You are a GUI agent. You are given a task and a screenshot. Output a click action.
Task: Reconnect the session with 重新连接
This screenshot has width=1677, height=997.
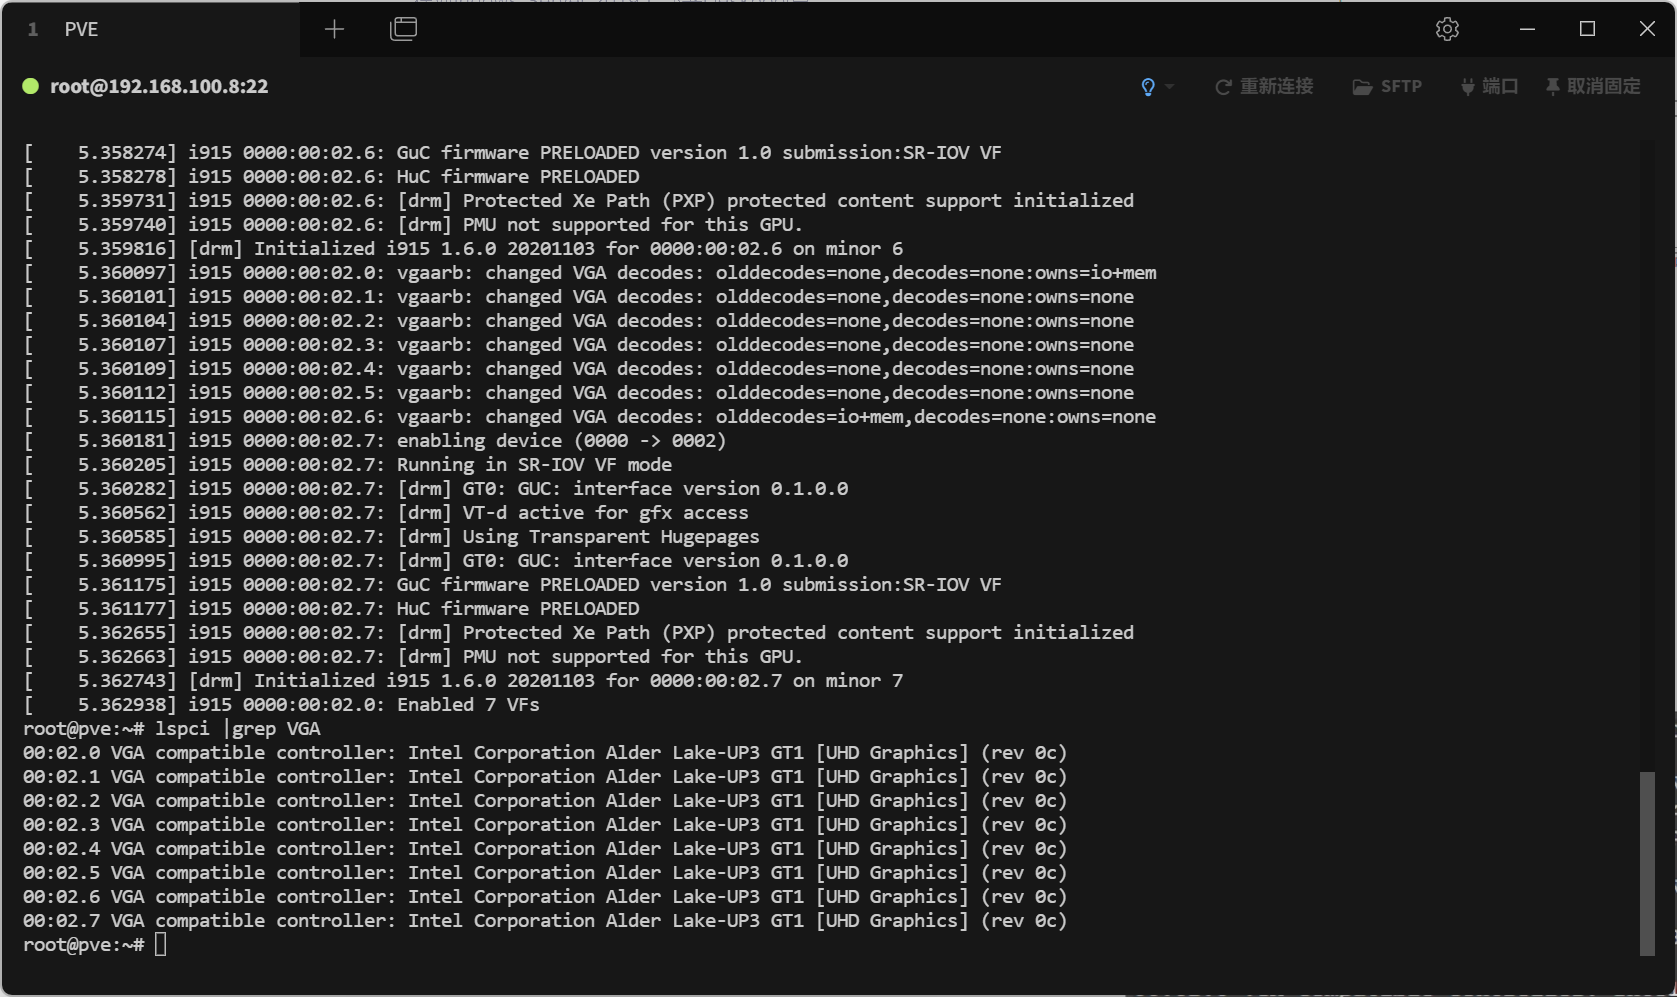point(1264,87)
